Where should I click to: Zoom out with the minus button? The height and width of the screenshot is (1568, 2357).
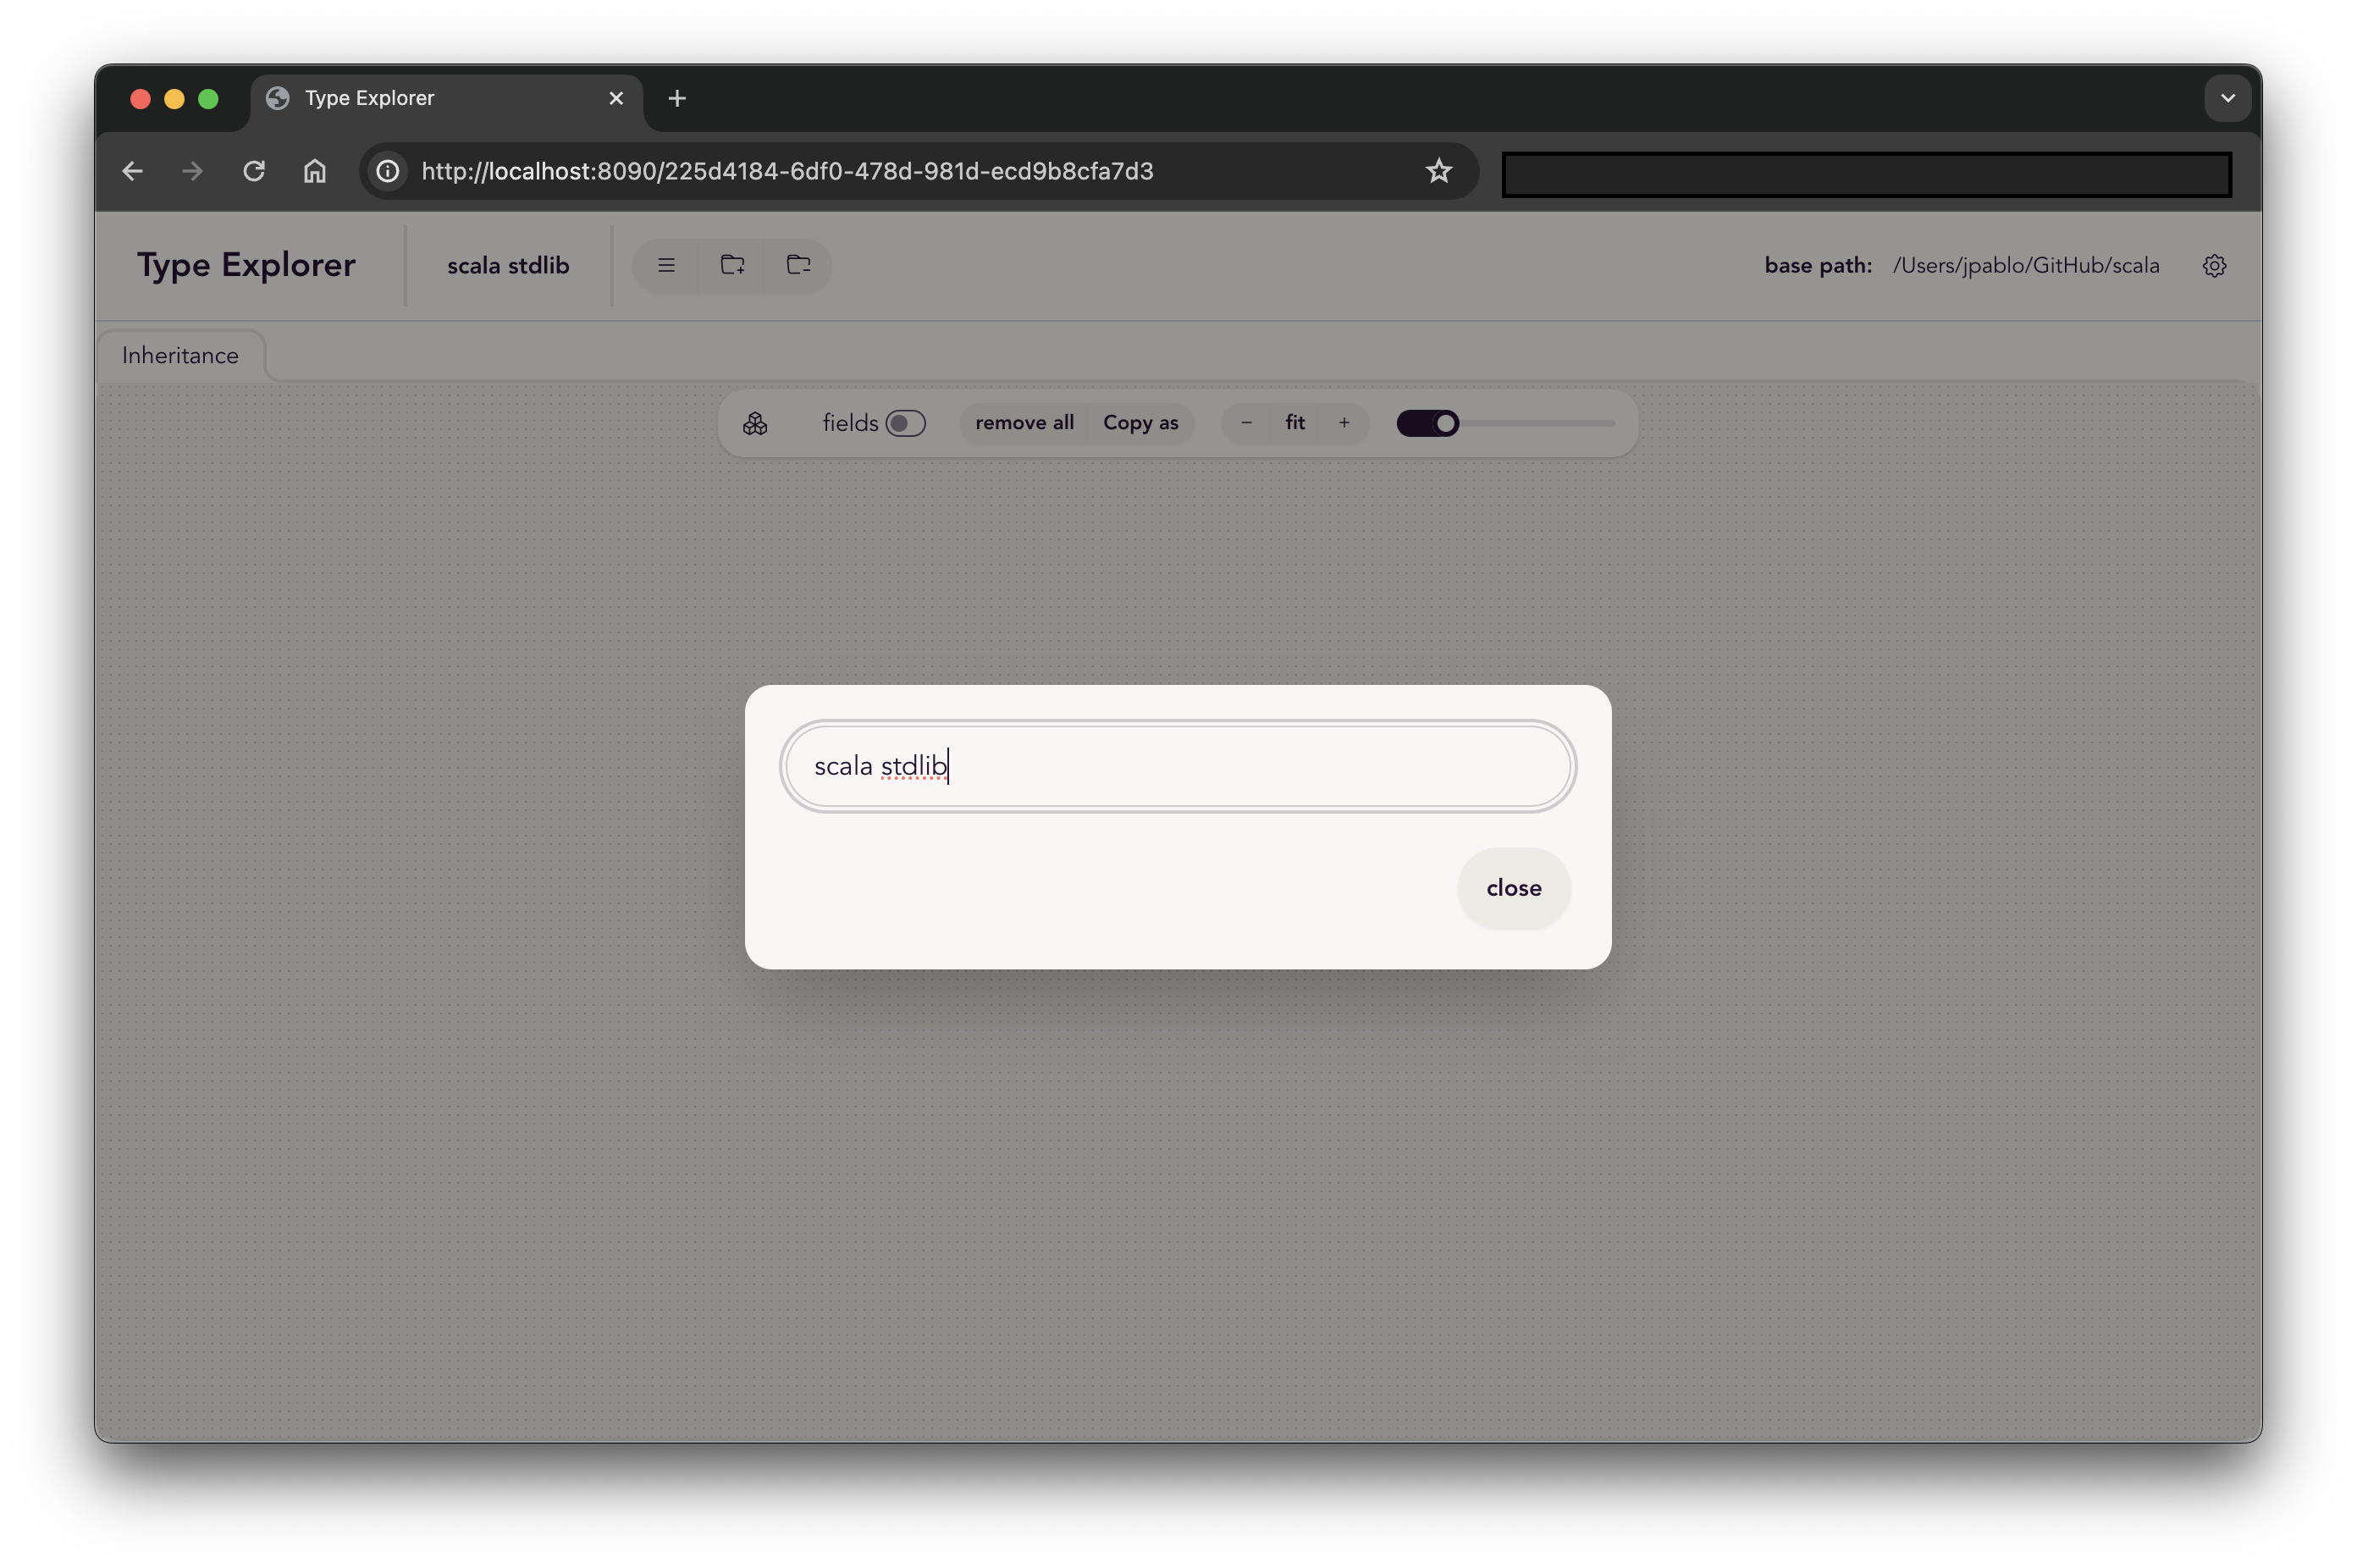point(1246,423)
